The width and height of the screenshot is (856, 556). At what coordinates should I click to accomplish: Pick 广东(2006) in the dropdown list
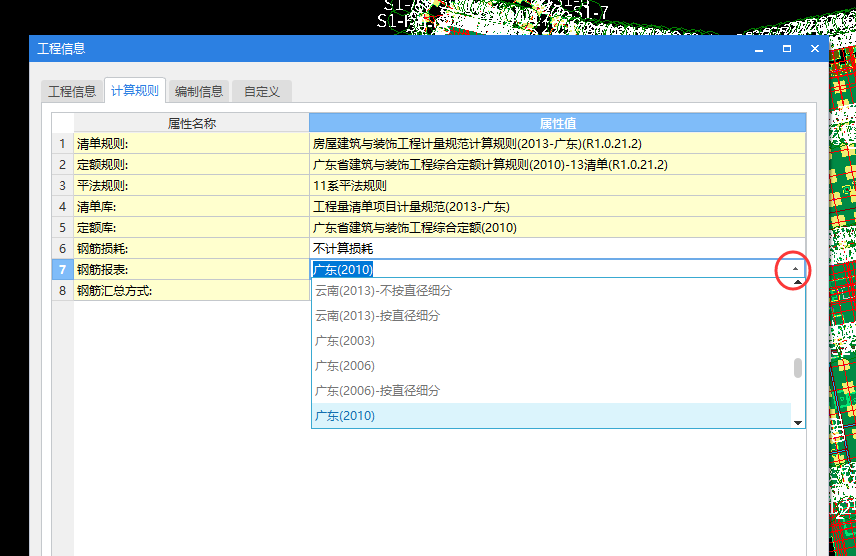[x=551, y=366]
